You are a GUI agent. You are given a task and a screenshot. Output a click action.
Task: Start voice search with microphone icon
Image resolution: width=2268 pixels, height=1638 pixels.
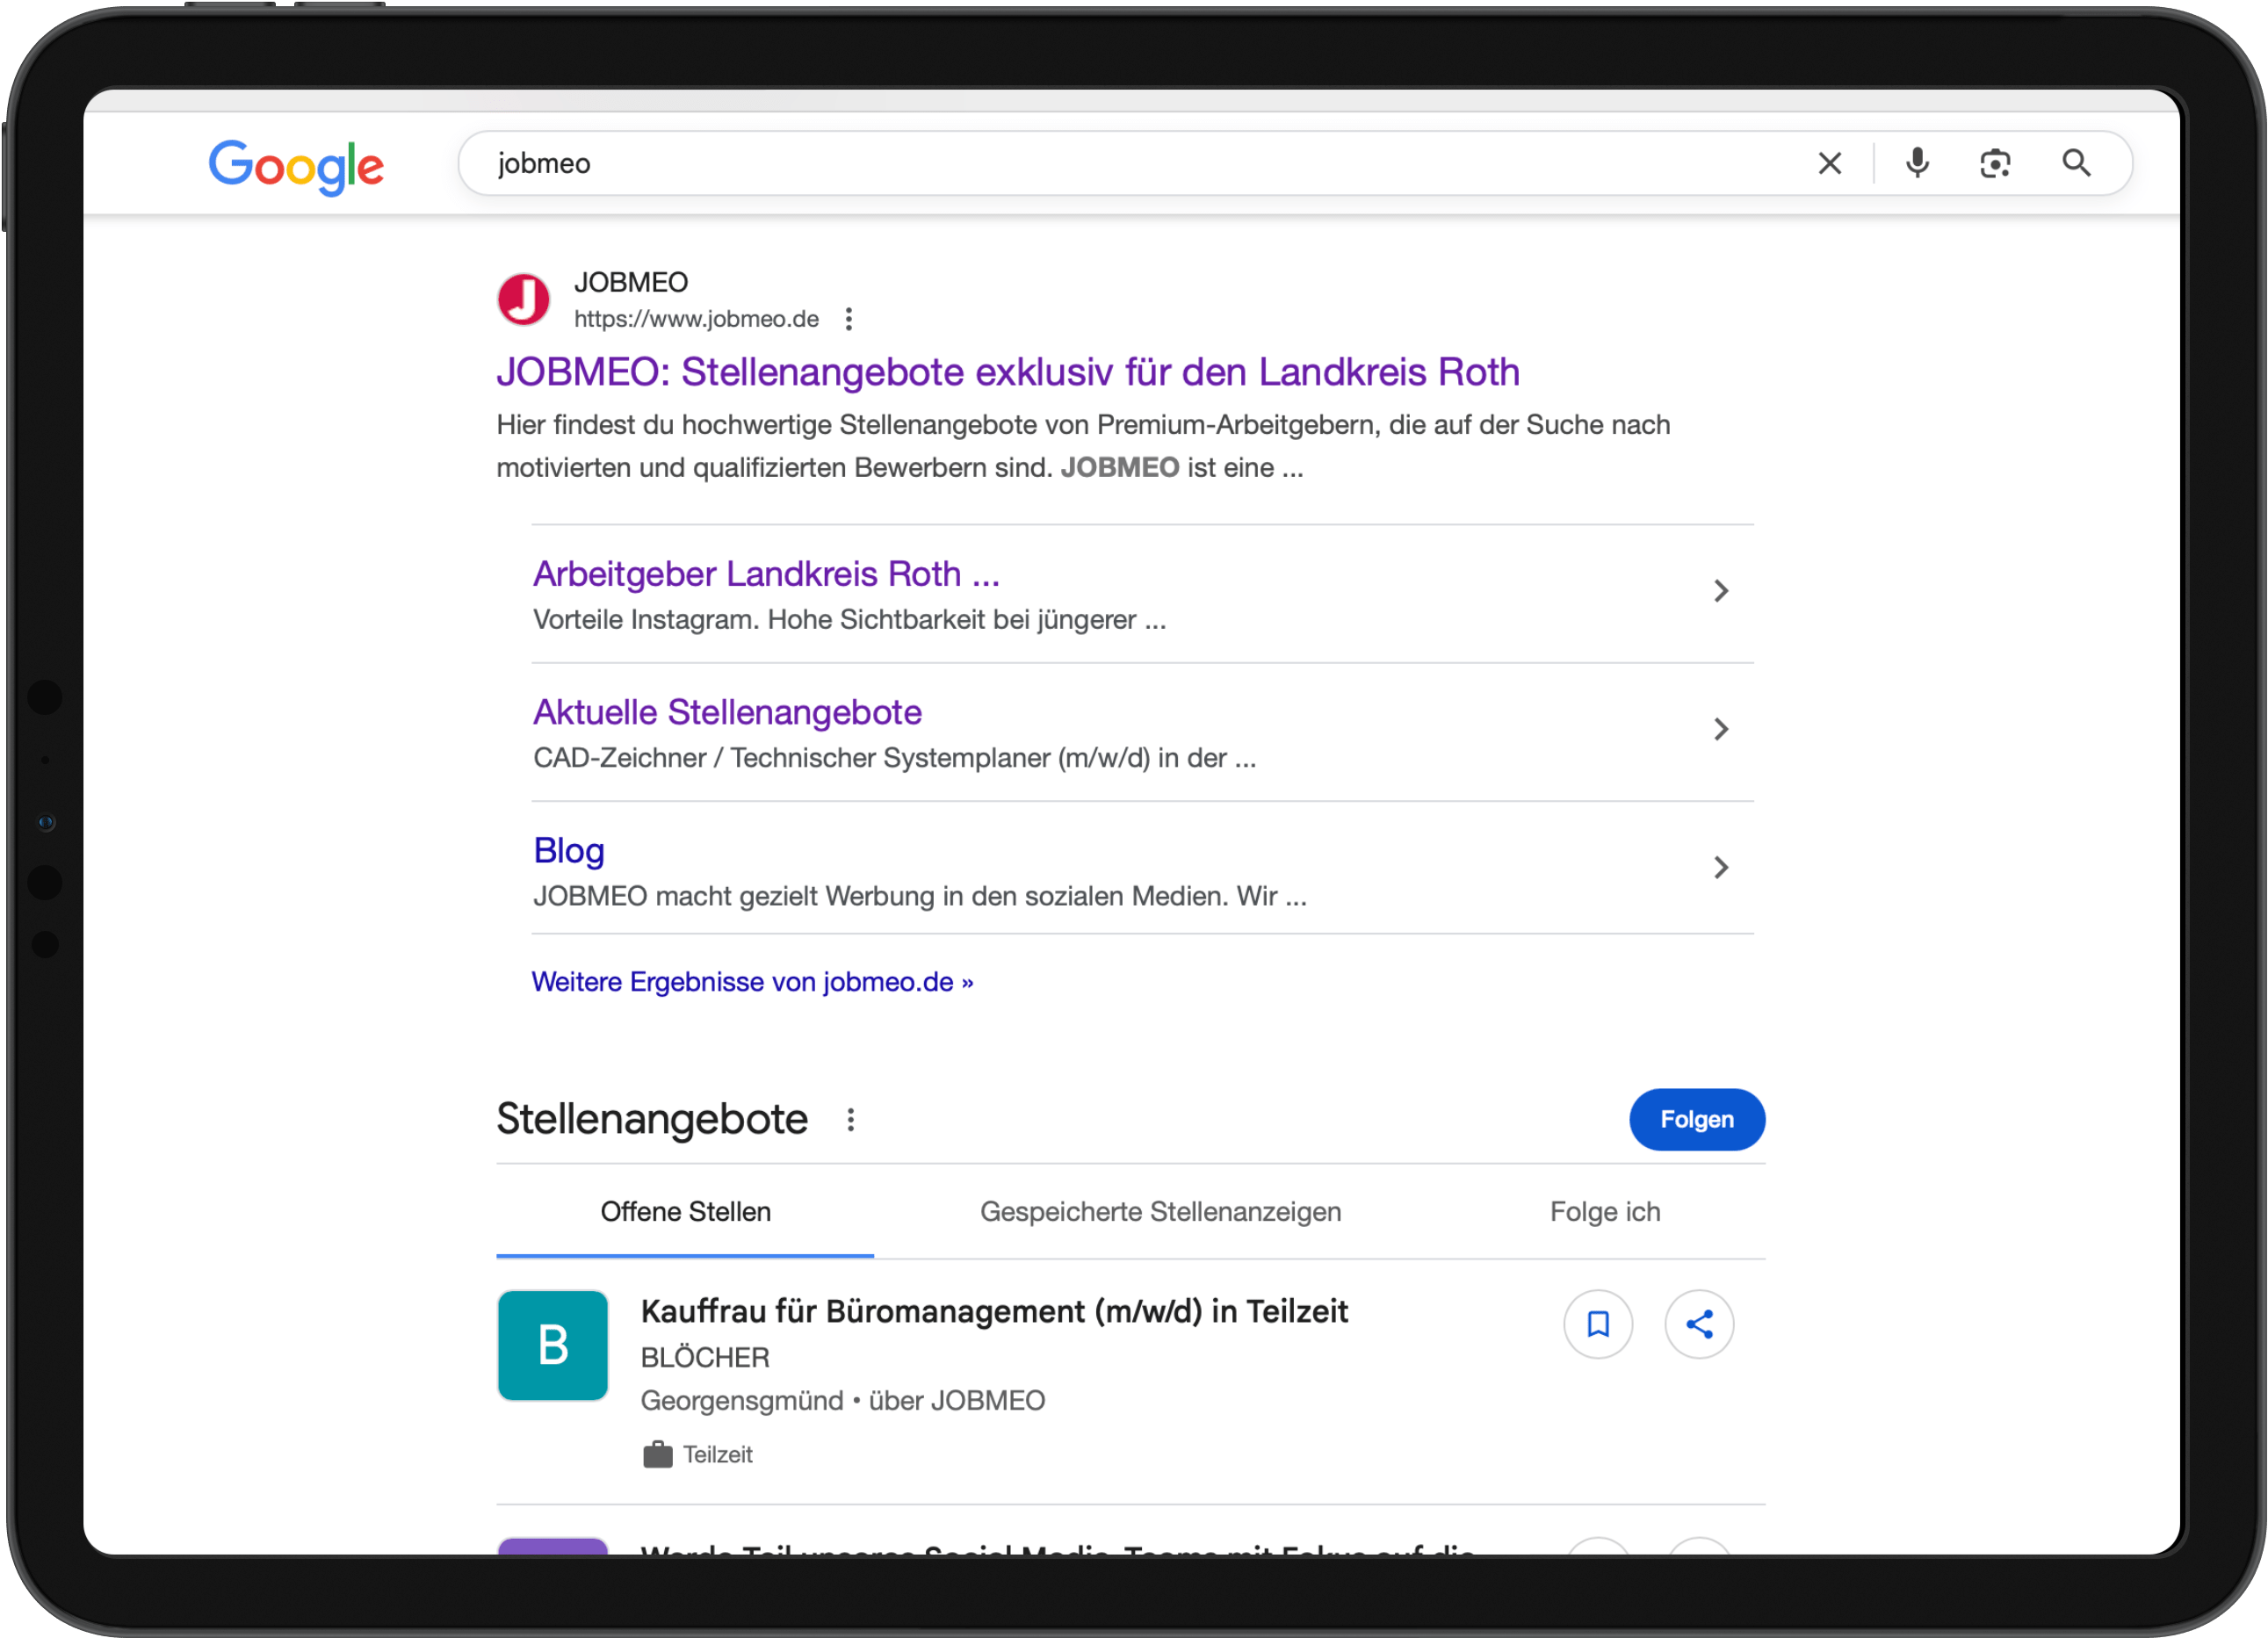pos(1917,163)
